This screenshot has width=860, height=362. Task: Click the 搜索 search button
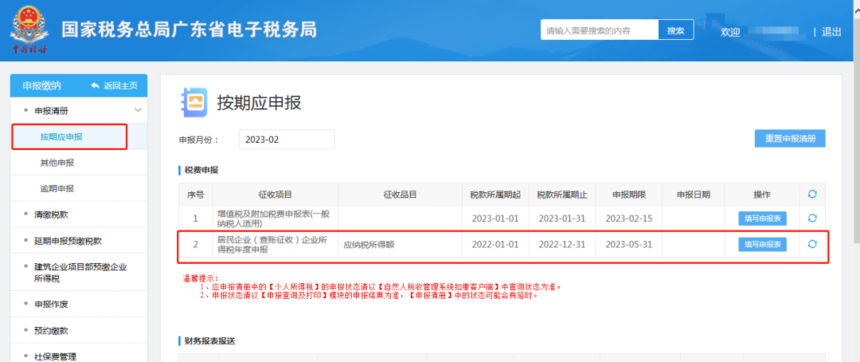point(676,30)
